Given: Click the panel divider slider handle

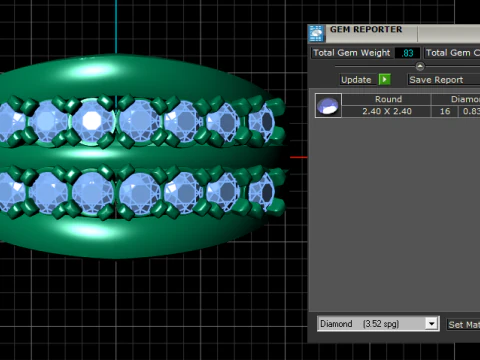Looking at the screenshot, I should pos(420,66).
